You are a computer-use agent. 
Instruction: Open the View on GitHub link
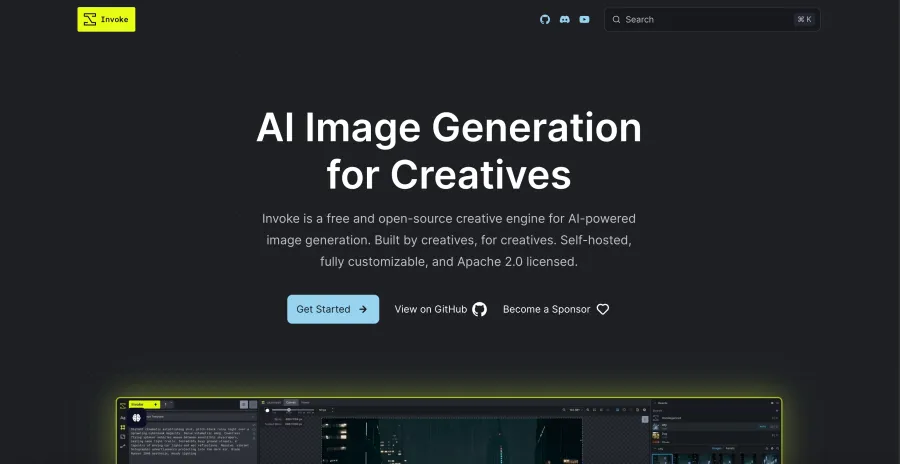(x=440, y=310)
